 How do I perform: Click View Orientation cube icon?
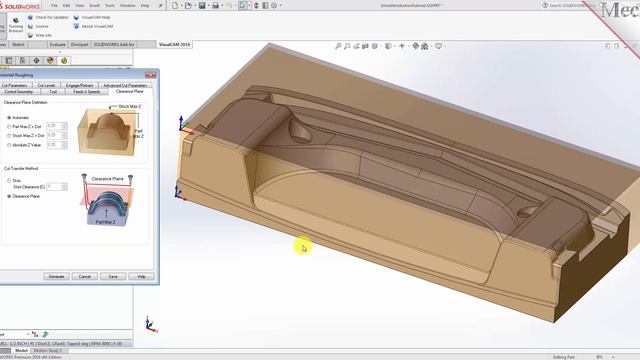pyautogui.click(x=374, y=46)
